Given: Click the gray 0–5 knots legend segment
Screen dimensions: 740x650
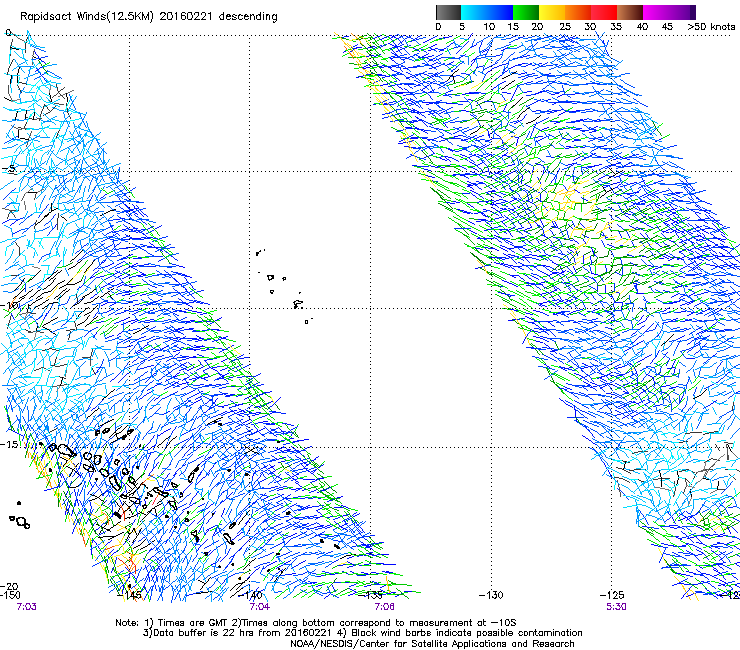Looking at the screenshot, I should pos(448,12).
